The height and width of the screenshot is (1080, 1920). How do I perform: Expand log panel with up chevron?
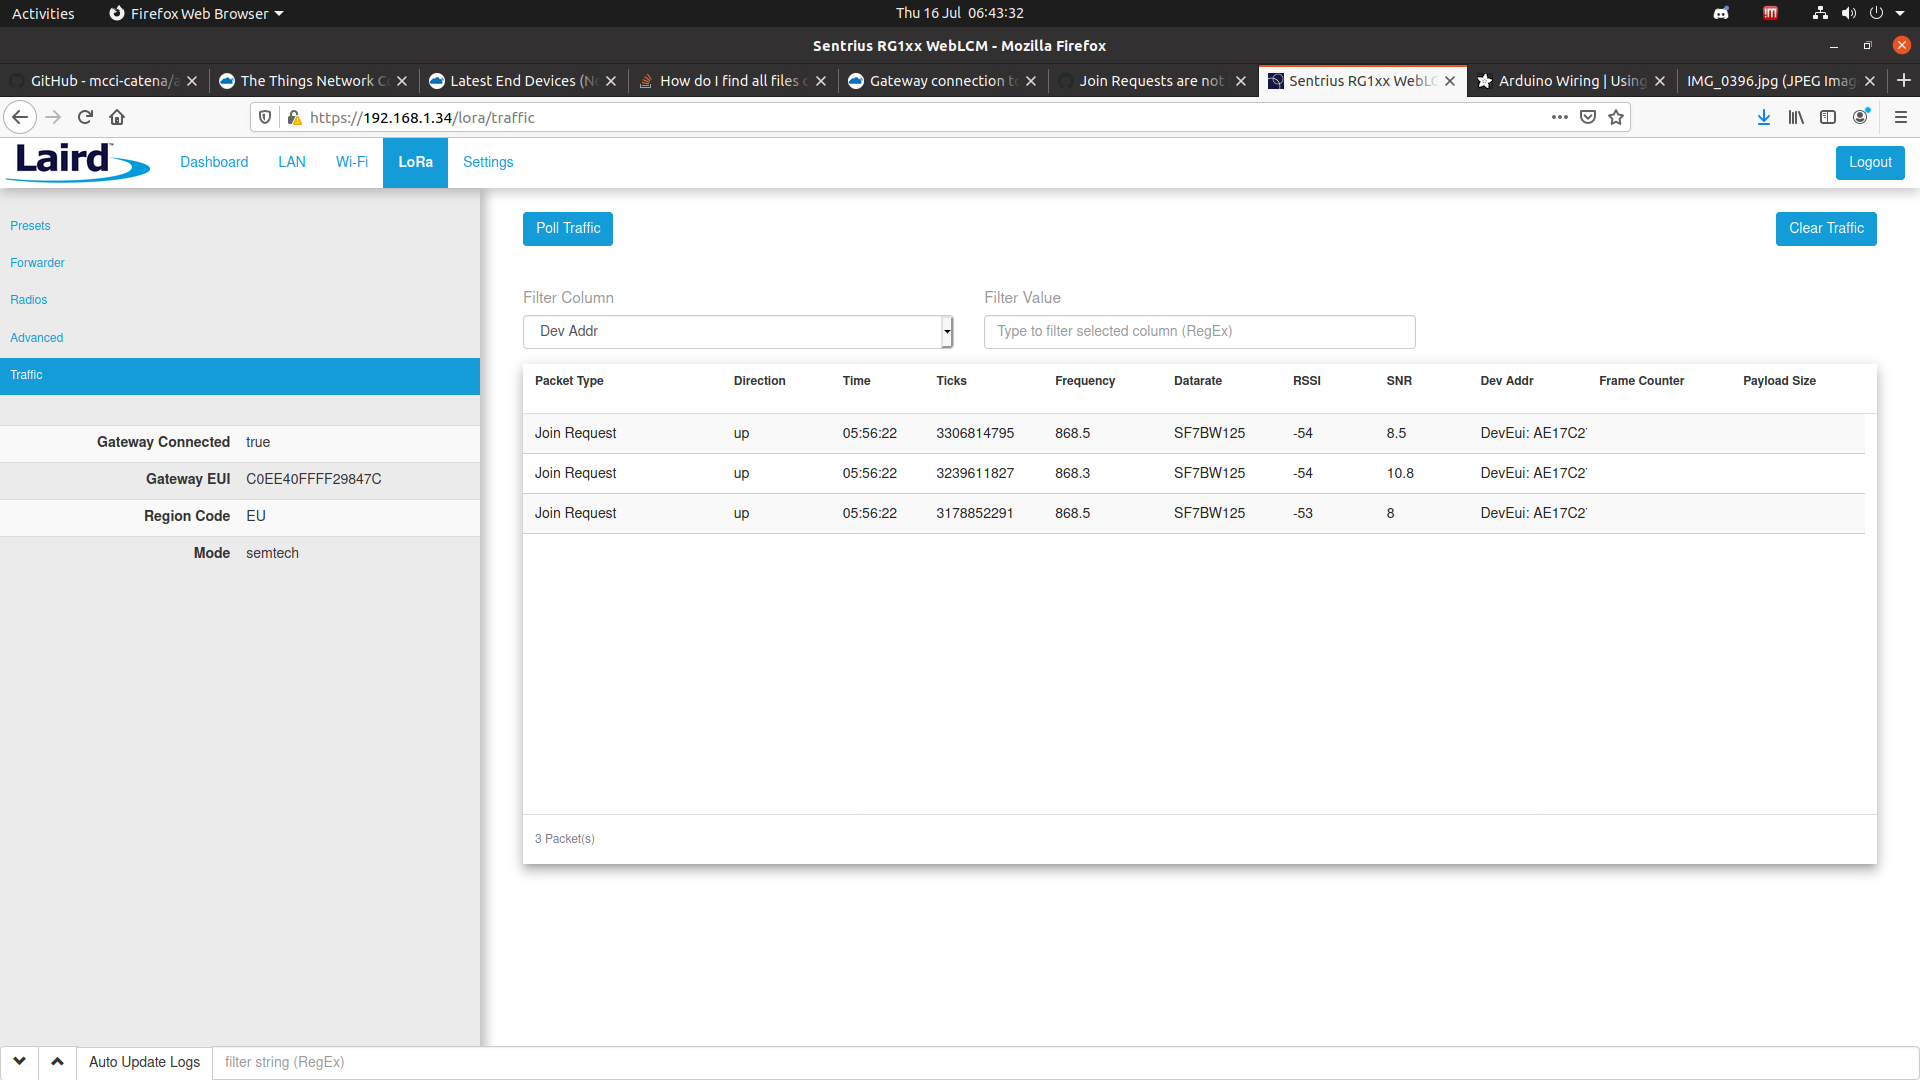pyautogui.click(x=57, y=1062)
